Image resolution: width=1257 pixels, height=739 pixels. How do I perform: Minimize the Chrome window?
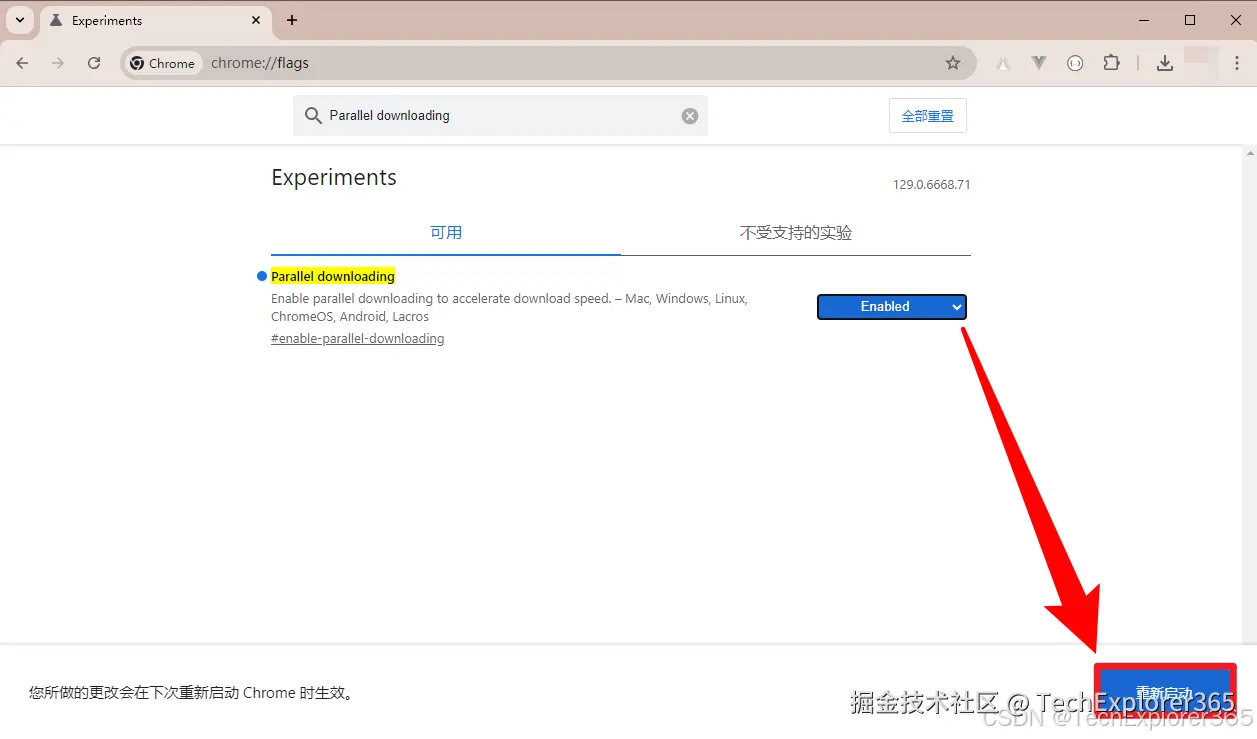(x=1144, y=20)
